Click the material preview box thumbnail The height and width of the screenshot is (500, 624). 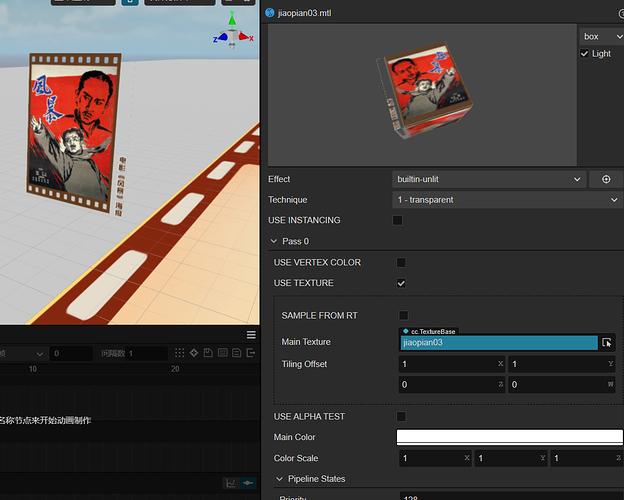pyautogui.click(x=424, y=91)
